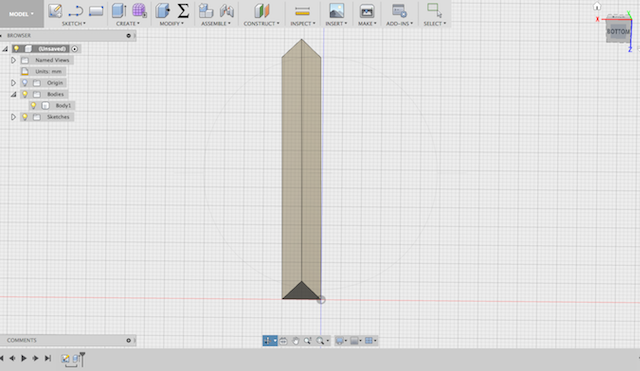Expand the Named Views tree node

[13, 60]
